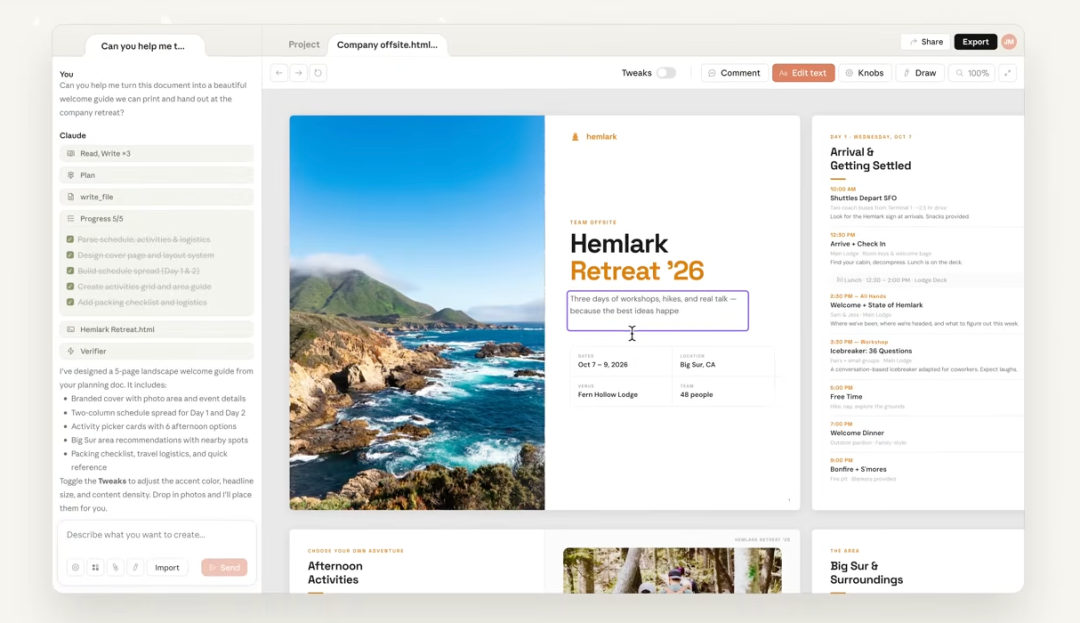Click the pencil icon beside Import
The width and height of the screenshot is (1080, 623).
135,567
